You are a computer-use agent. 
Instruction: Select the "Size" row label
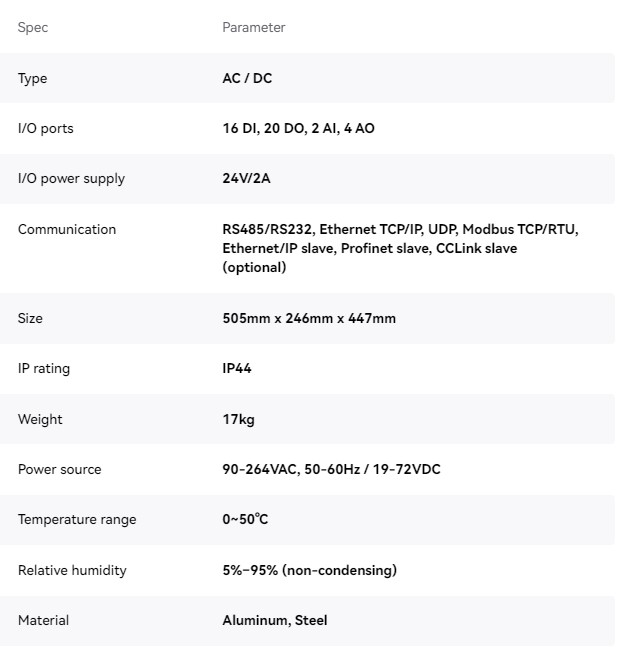(30, 319)
